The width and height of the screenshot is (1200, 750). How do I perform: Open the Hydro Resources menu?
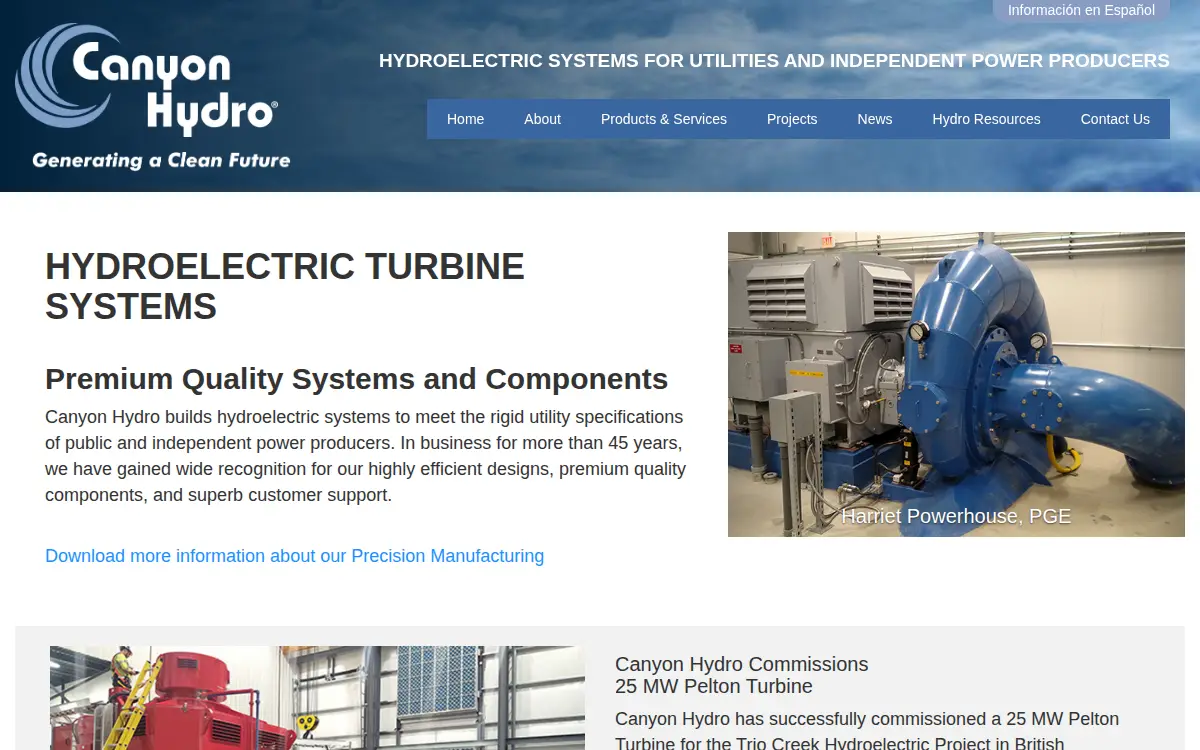pyautogui.click(x=986, y=119)
